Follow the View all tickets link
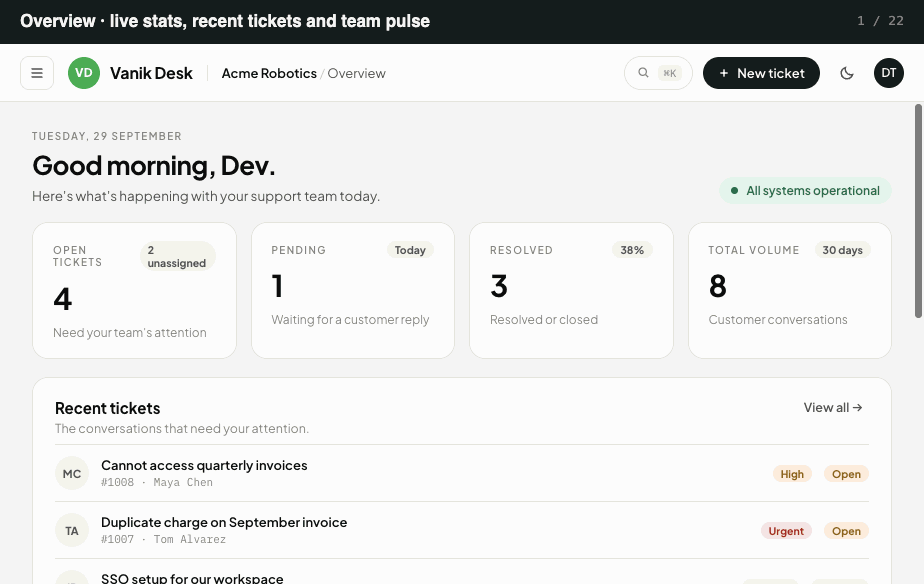Viewport: 924px width, 584px height. 833,407
